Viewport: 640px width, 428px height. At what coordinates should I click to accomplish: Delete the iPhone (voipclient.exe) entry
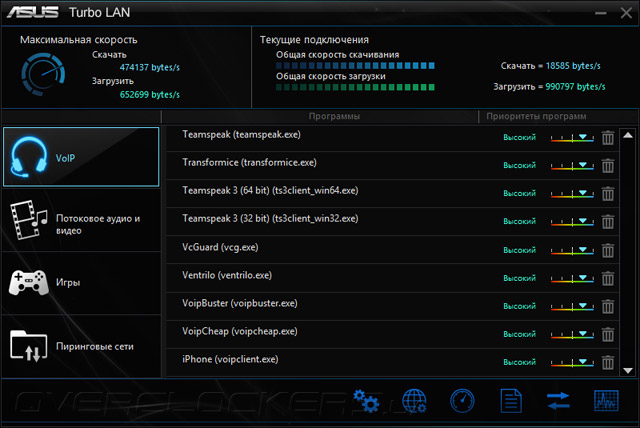click(608, 363)
